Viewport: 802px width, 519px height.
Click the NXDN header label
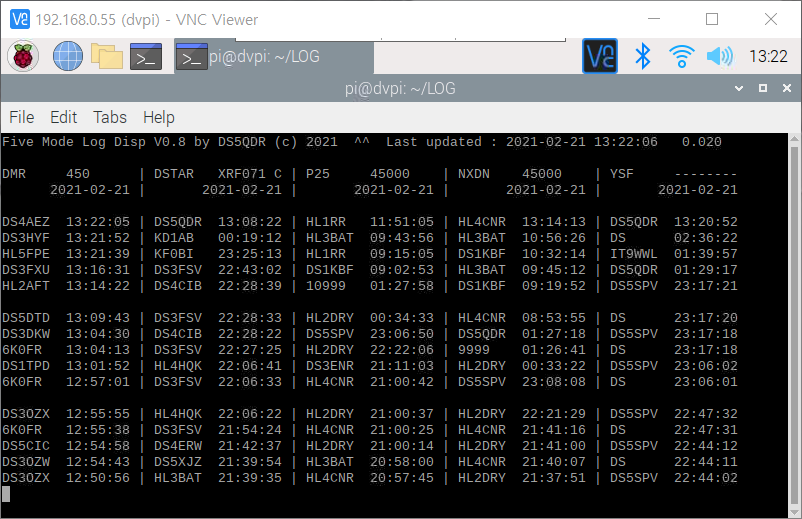474,174
